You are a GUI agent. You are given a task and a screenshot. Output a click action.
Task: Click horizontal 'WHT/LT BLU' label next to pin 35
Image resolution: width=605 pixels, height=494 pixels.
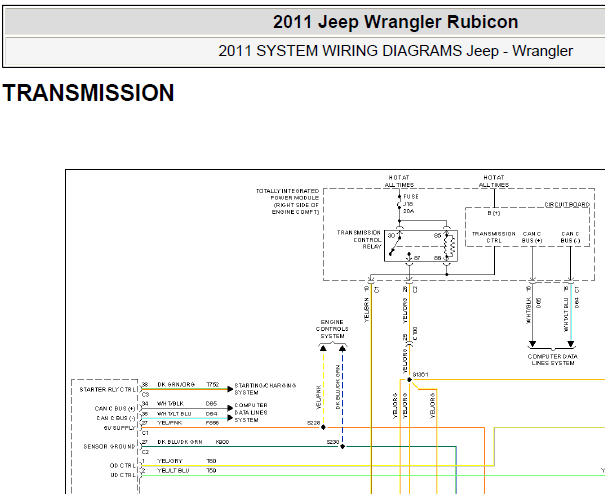pyautogui.click(x=174, y=414)
